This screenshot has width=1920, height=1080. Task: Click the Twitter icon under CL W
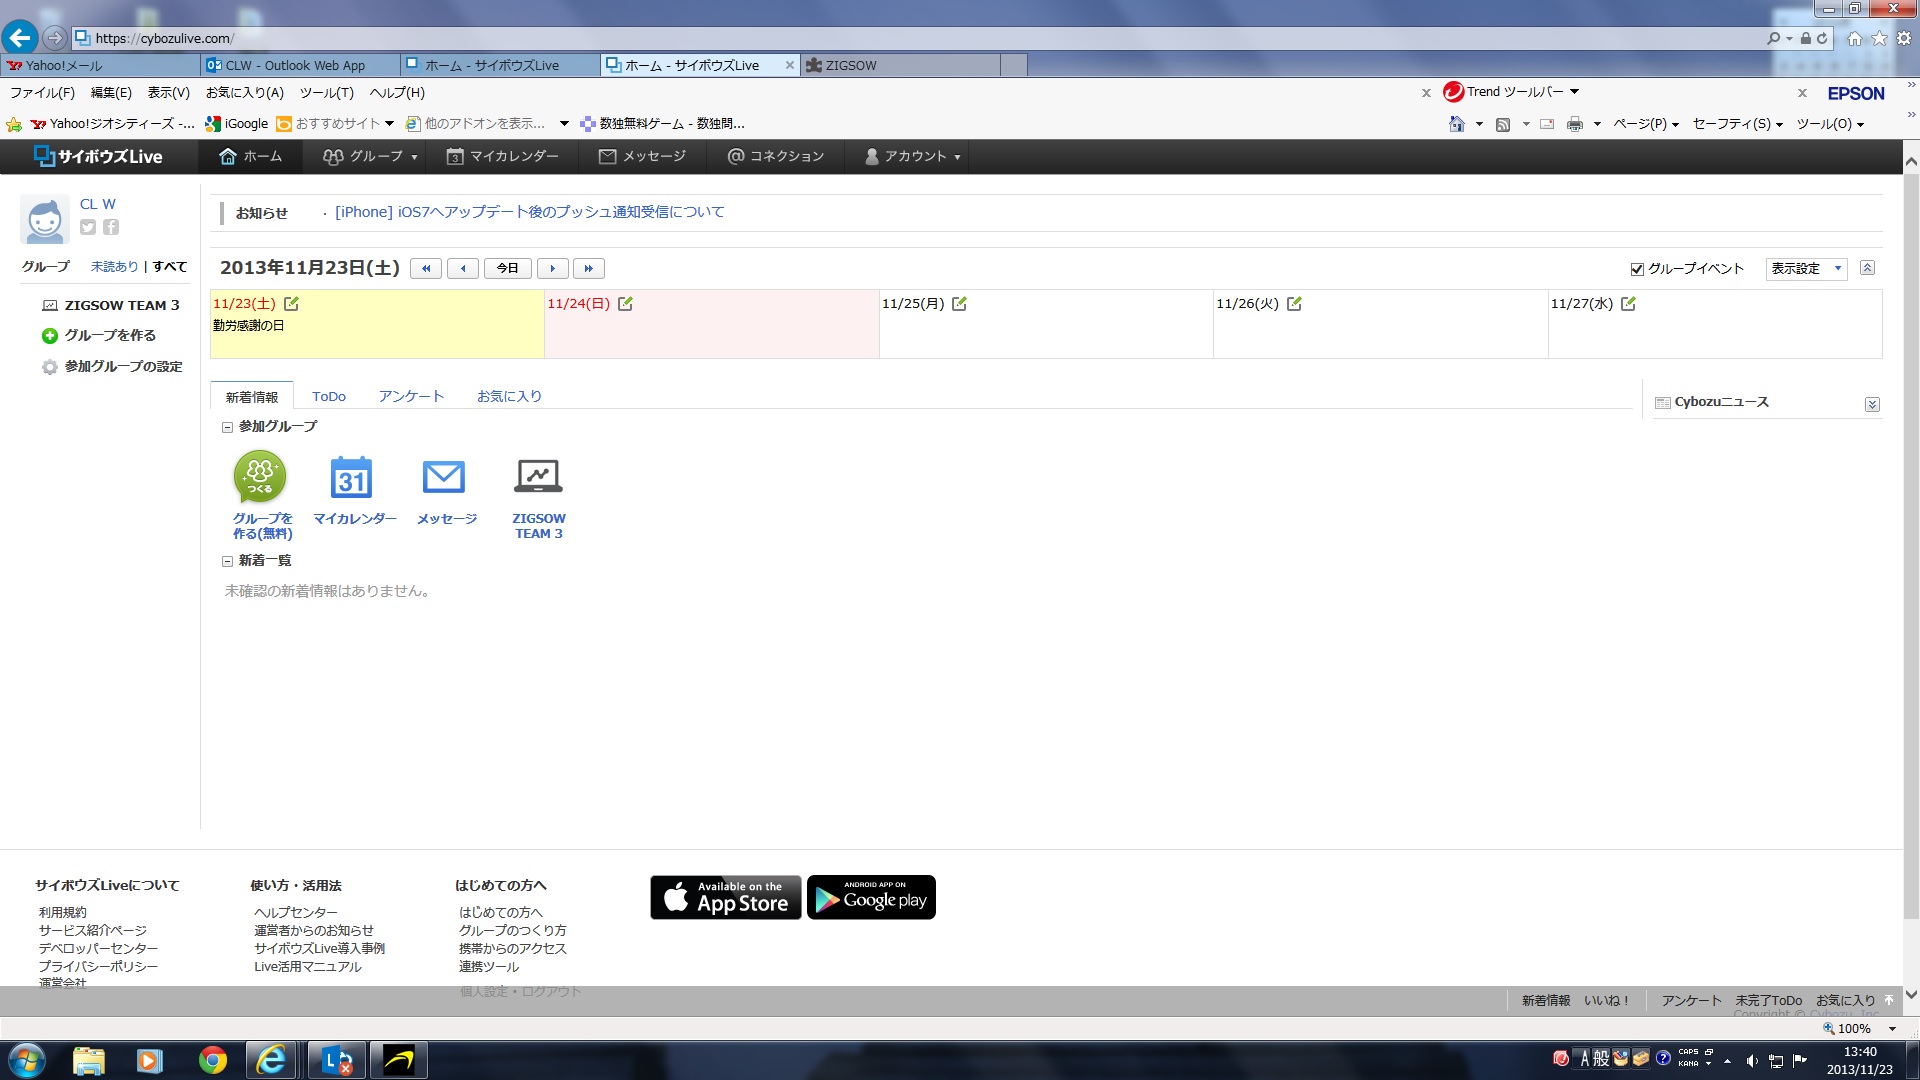click(88, 227)
